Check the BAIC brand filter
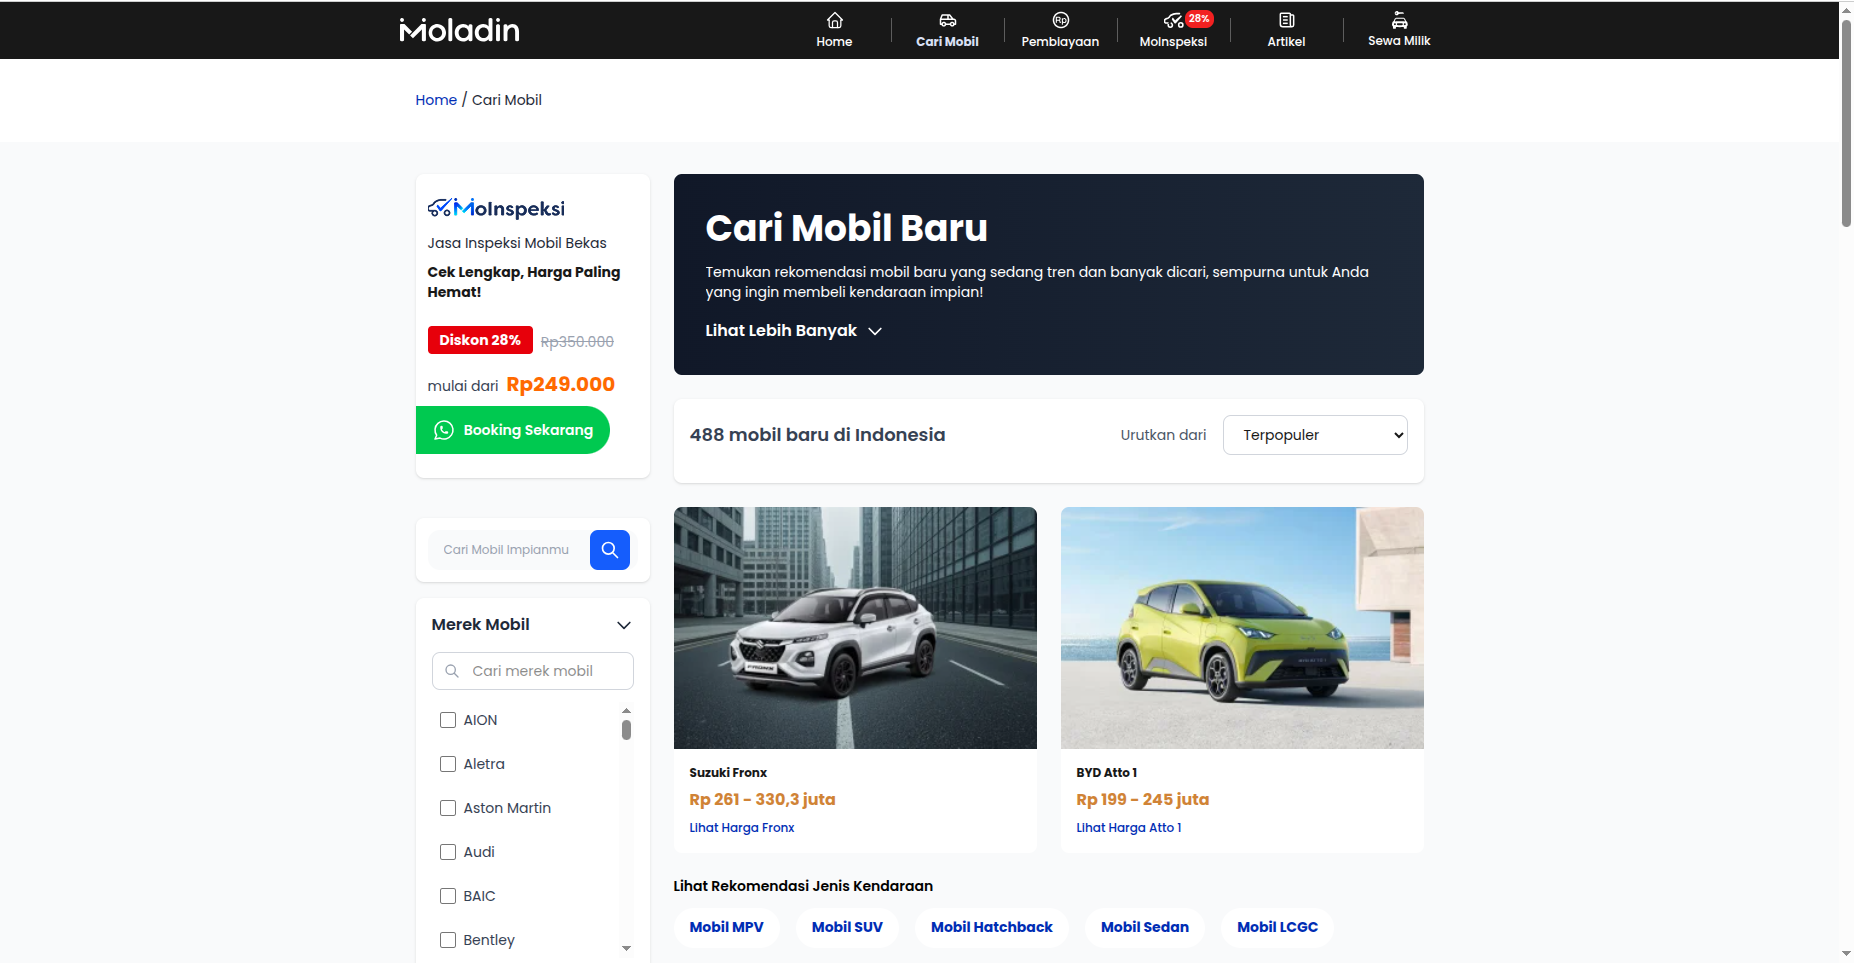The width and height of the screenshot is (1854, 963). [448, 896]
